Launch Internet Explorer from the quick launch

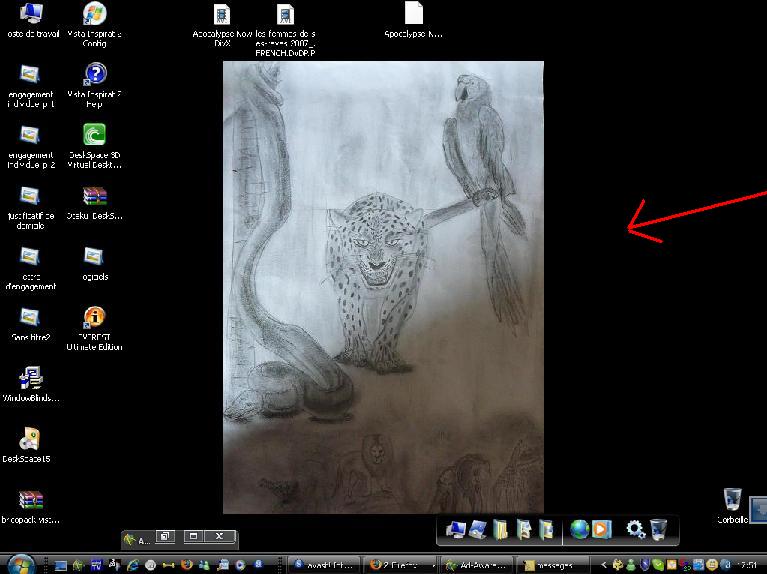(x=133, y=565)
